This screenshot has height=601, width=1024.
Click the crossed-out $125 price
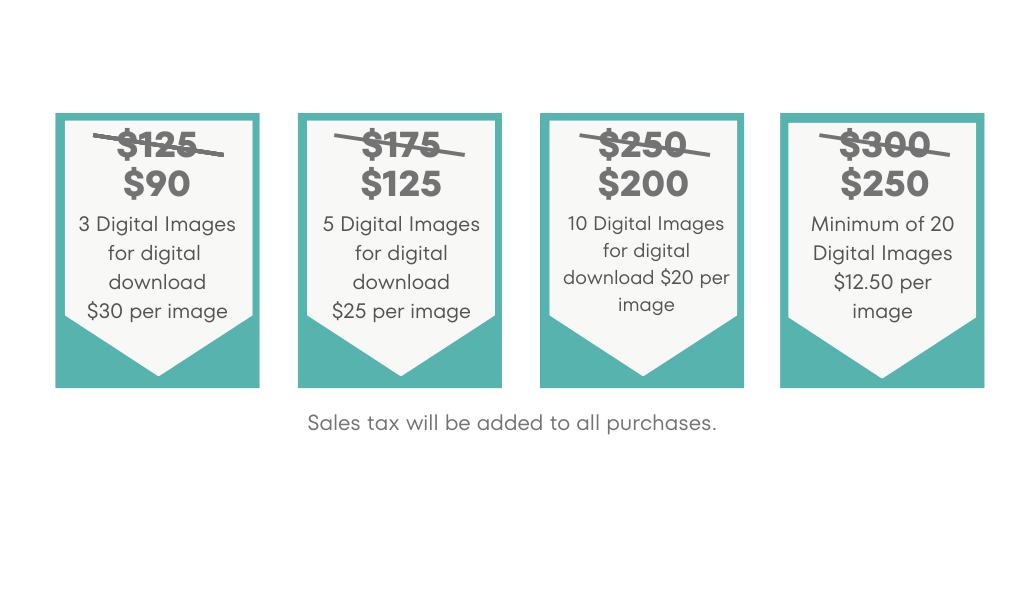pyautogui.click(x=157, y=144)
